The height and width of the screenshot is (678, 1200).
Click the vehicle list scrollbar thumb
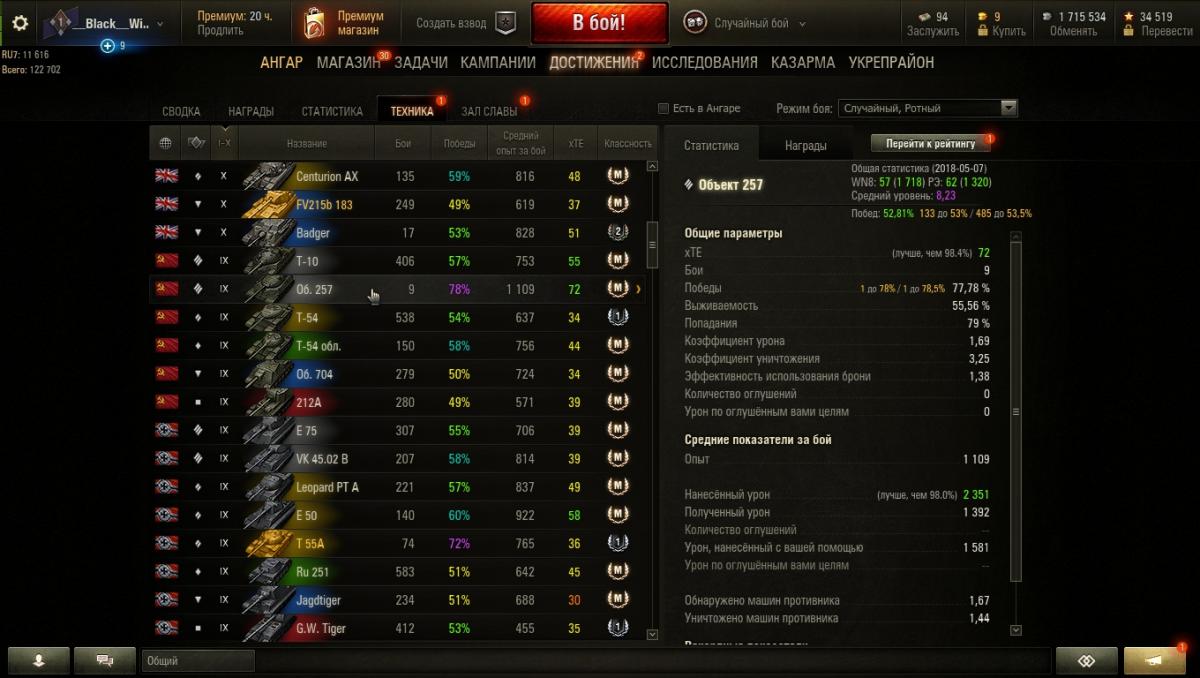click(653, 245)
